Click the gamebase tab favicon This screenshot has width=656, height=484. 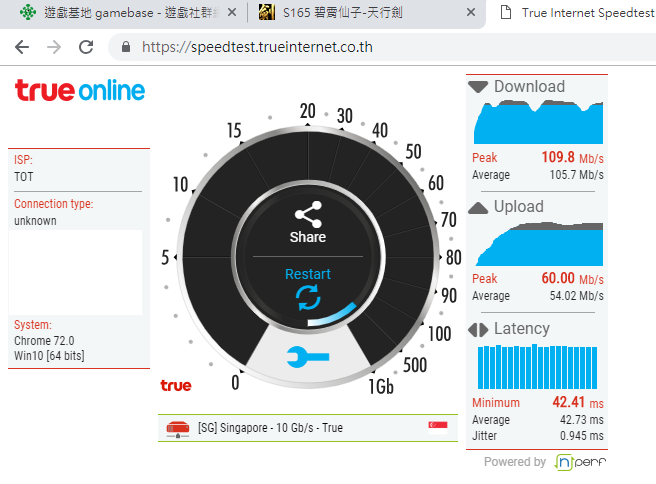(x=28, y=13)
